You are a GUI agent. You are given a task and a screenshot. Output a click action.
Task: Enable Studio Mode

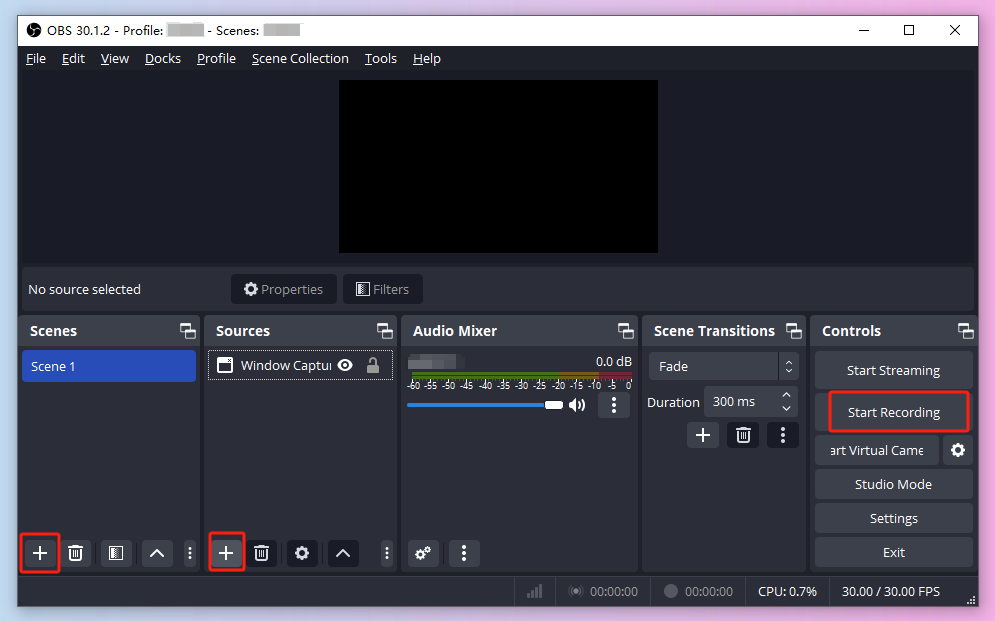893,485
